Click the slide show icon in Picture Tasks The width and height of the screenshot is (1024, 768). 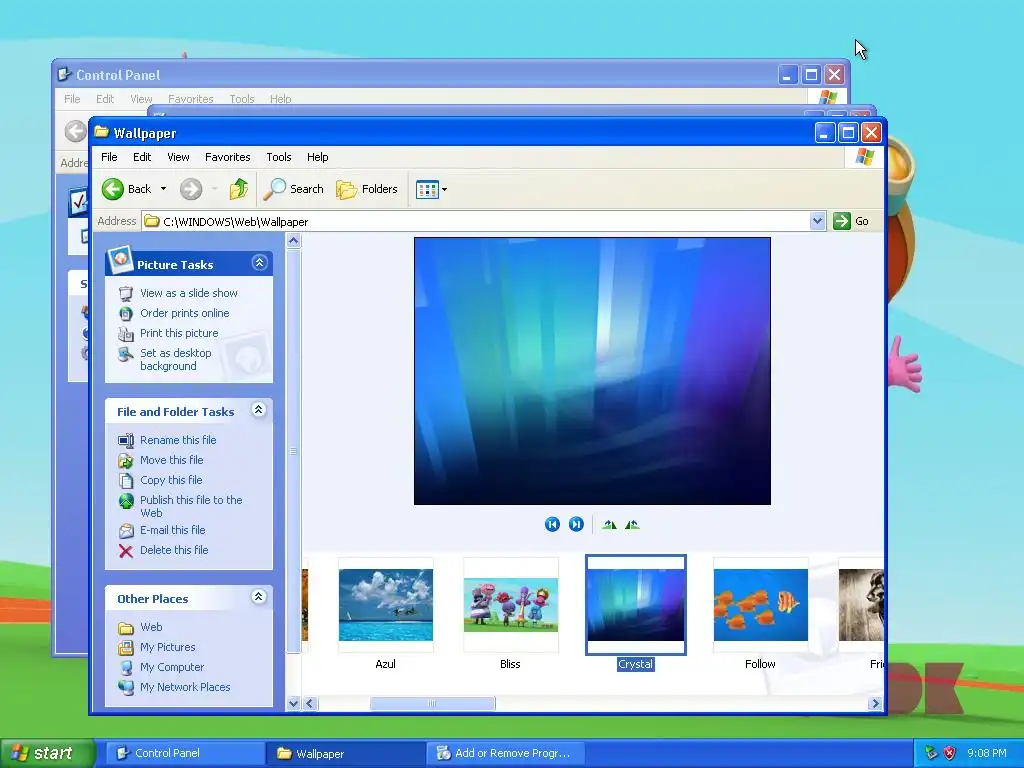click(125, 293)
